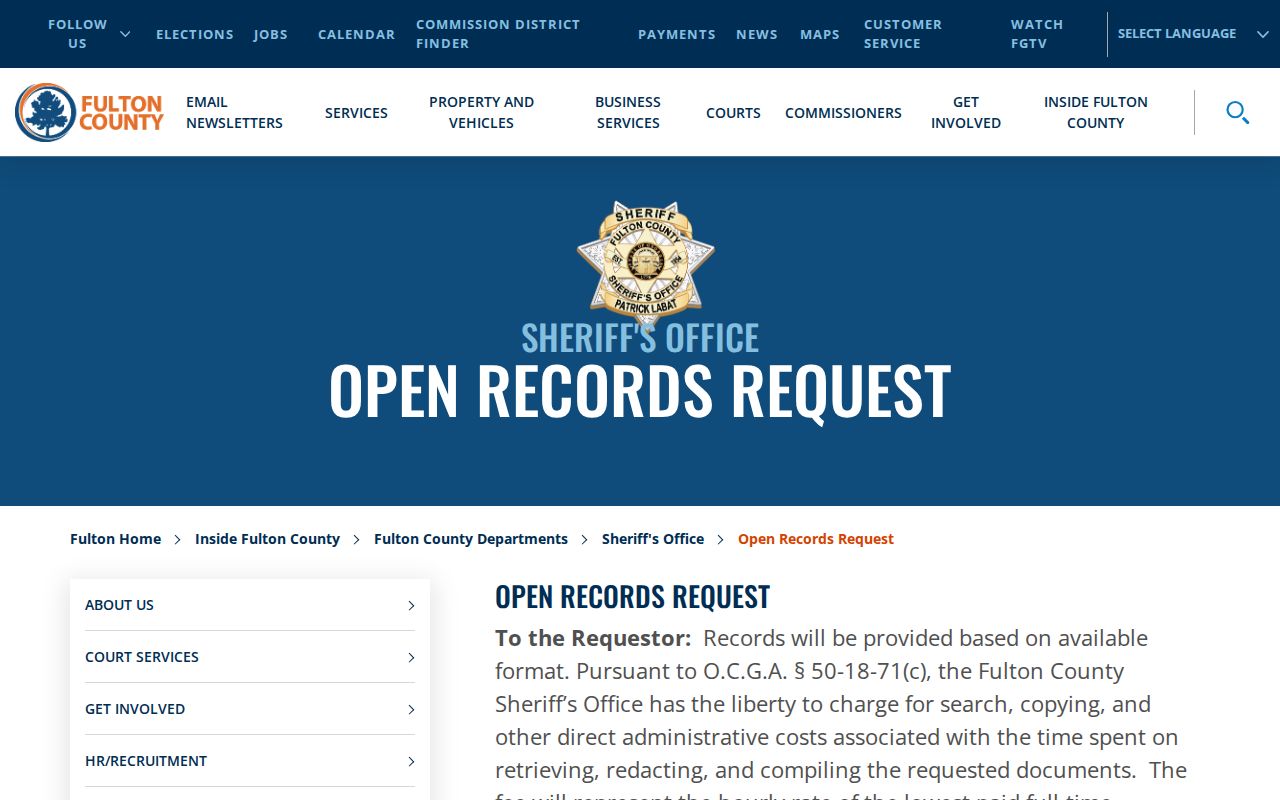Open Court Services in sidebar
This screenshot has width=1280, height=800.
click(142, 657)
